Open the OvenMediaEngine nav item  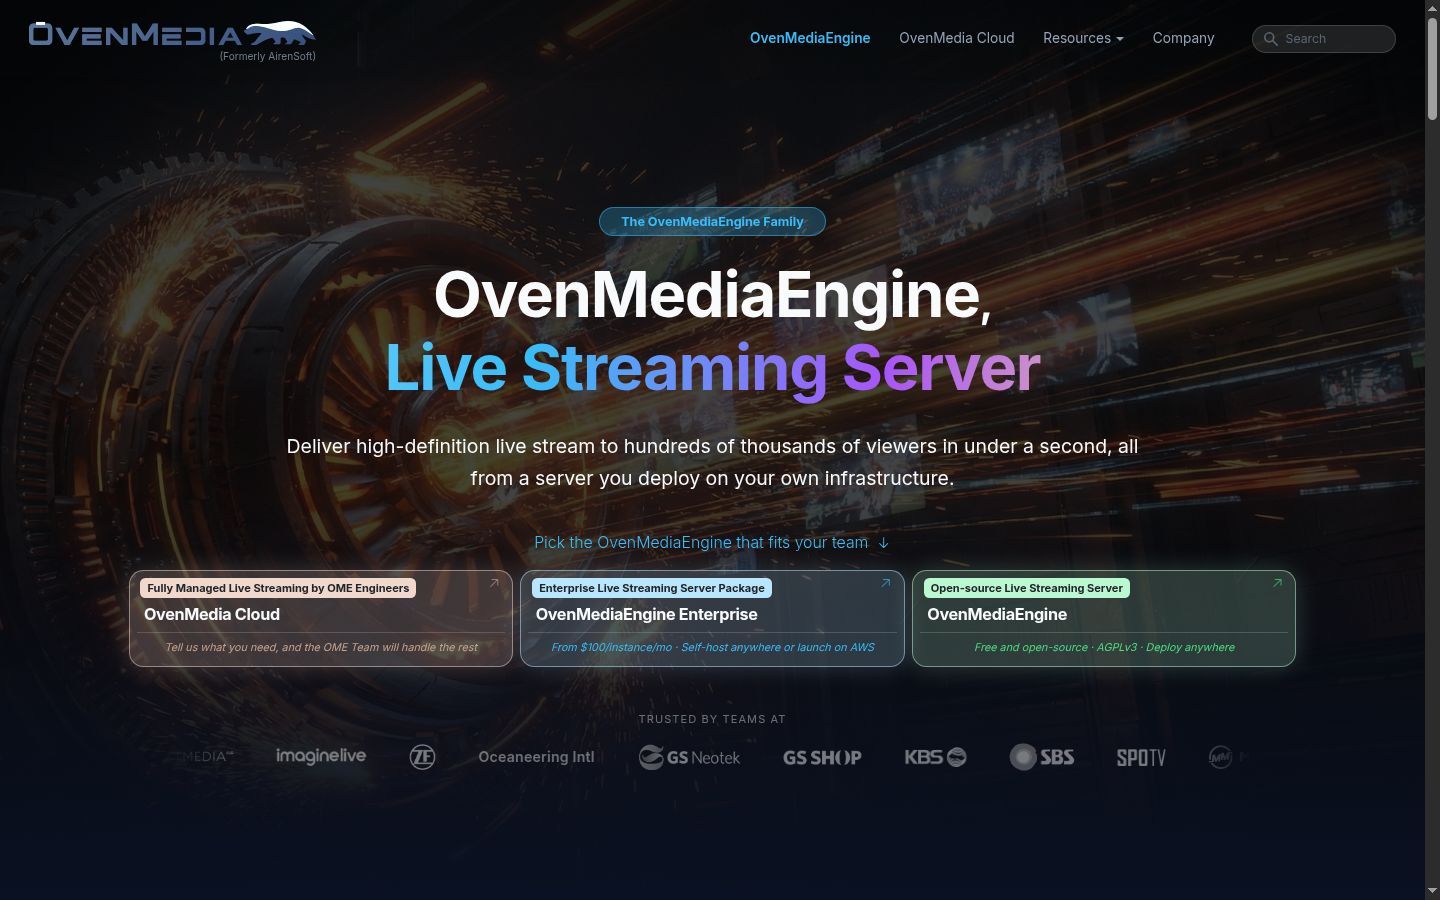point(810,38)
